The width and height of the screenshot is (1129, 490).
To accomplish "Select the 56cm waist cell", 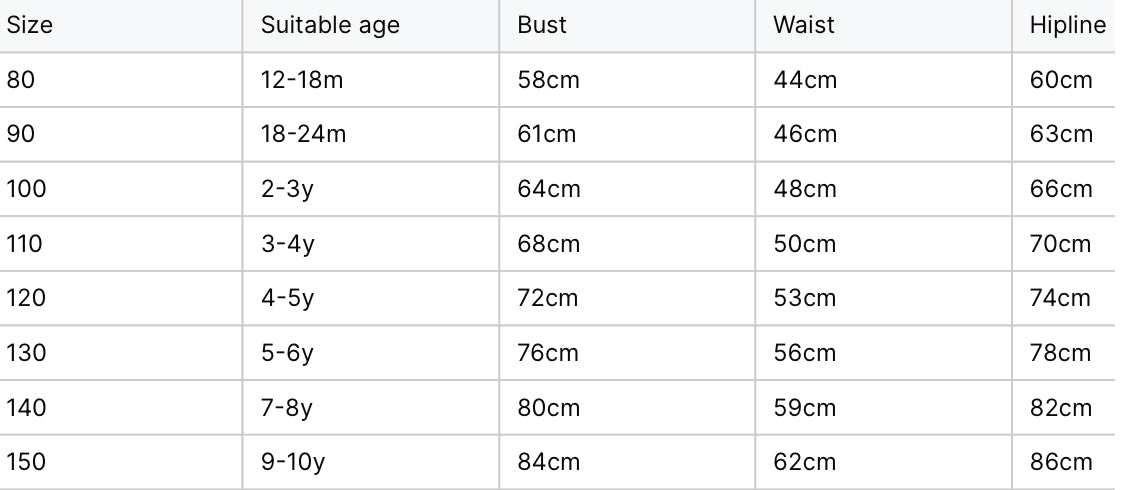I will 804,353.
